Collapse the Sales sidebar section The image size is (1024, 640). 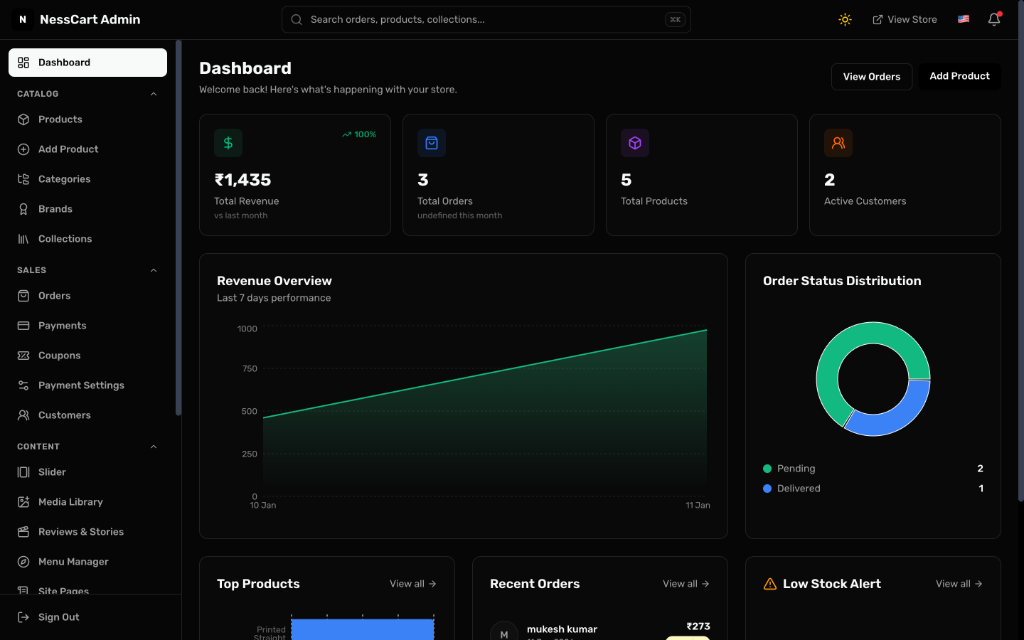[x=153, y=270]
